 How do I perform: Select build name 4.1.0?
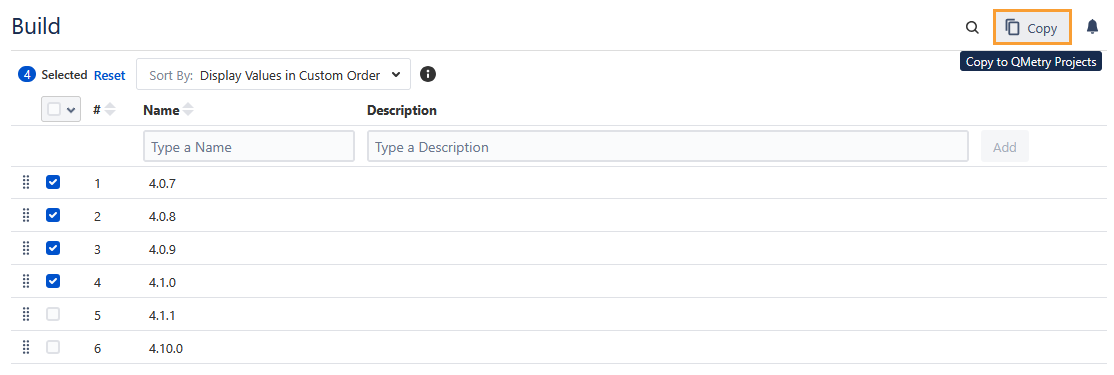[x=162, y=283]
